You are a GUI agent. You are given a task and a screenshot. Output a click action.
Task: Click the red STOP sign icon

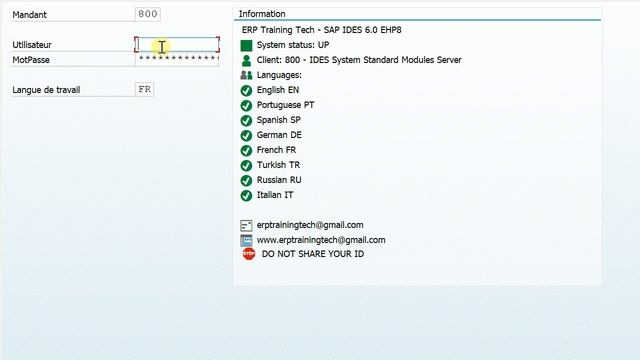coord(249,254)
